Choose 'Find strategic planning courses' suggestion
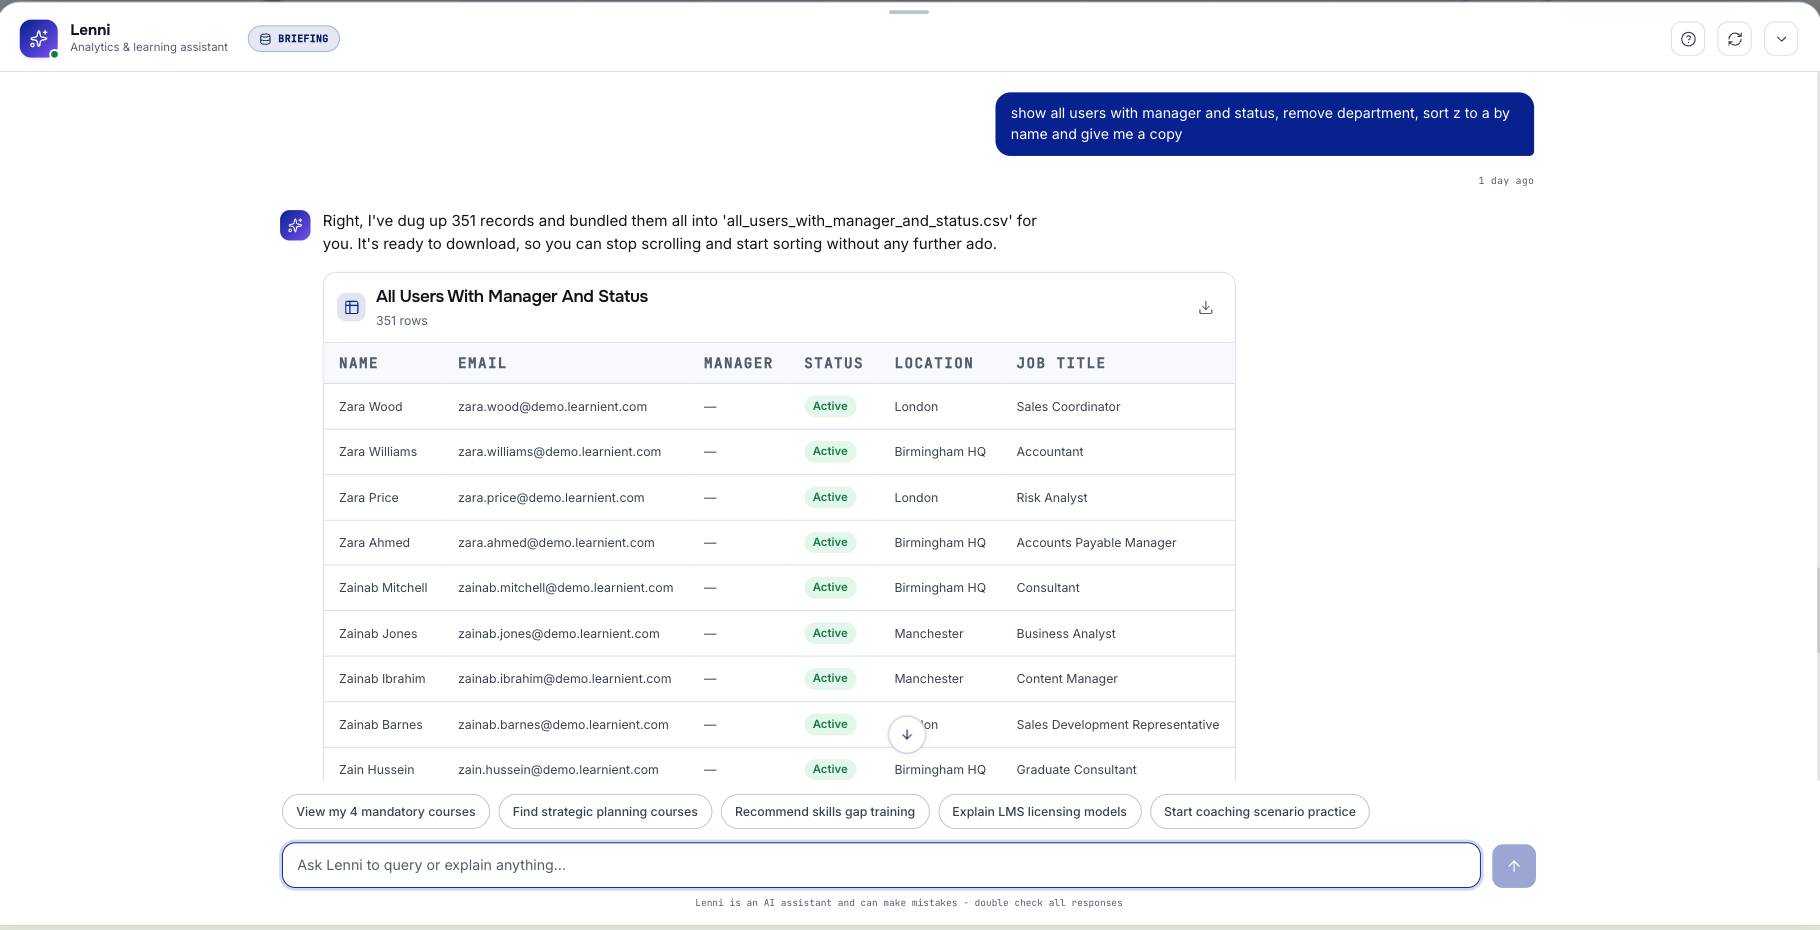Image resolution: width=1820 pixels, height=930 pixels. tap(605, 812)
